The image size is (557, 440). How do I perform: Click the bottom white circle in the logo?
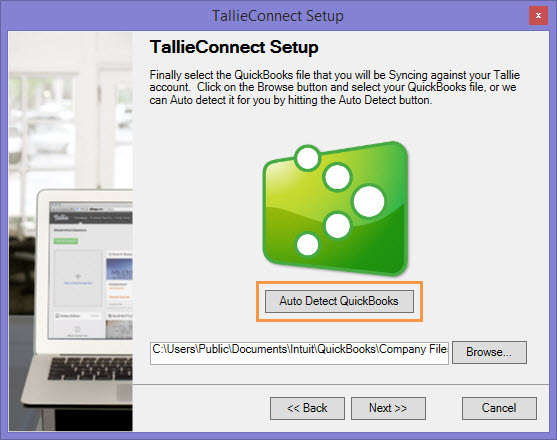tap(307, 245)
